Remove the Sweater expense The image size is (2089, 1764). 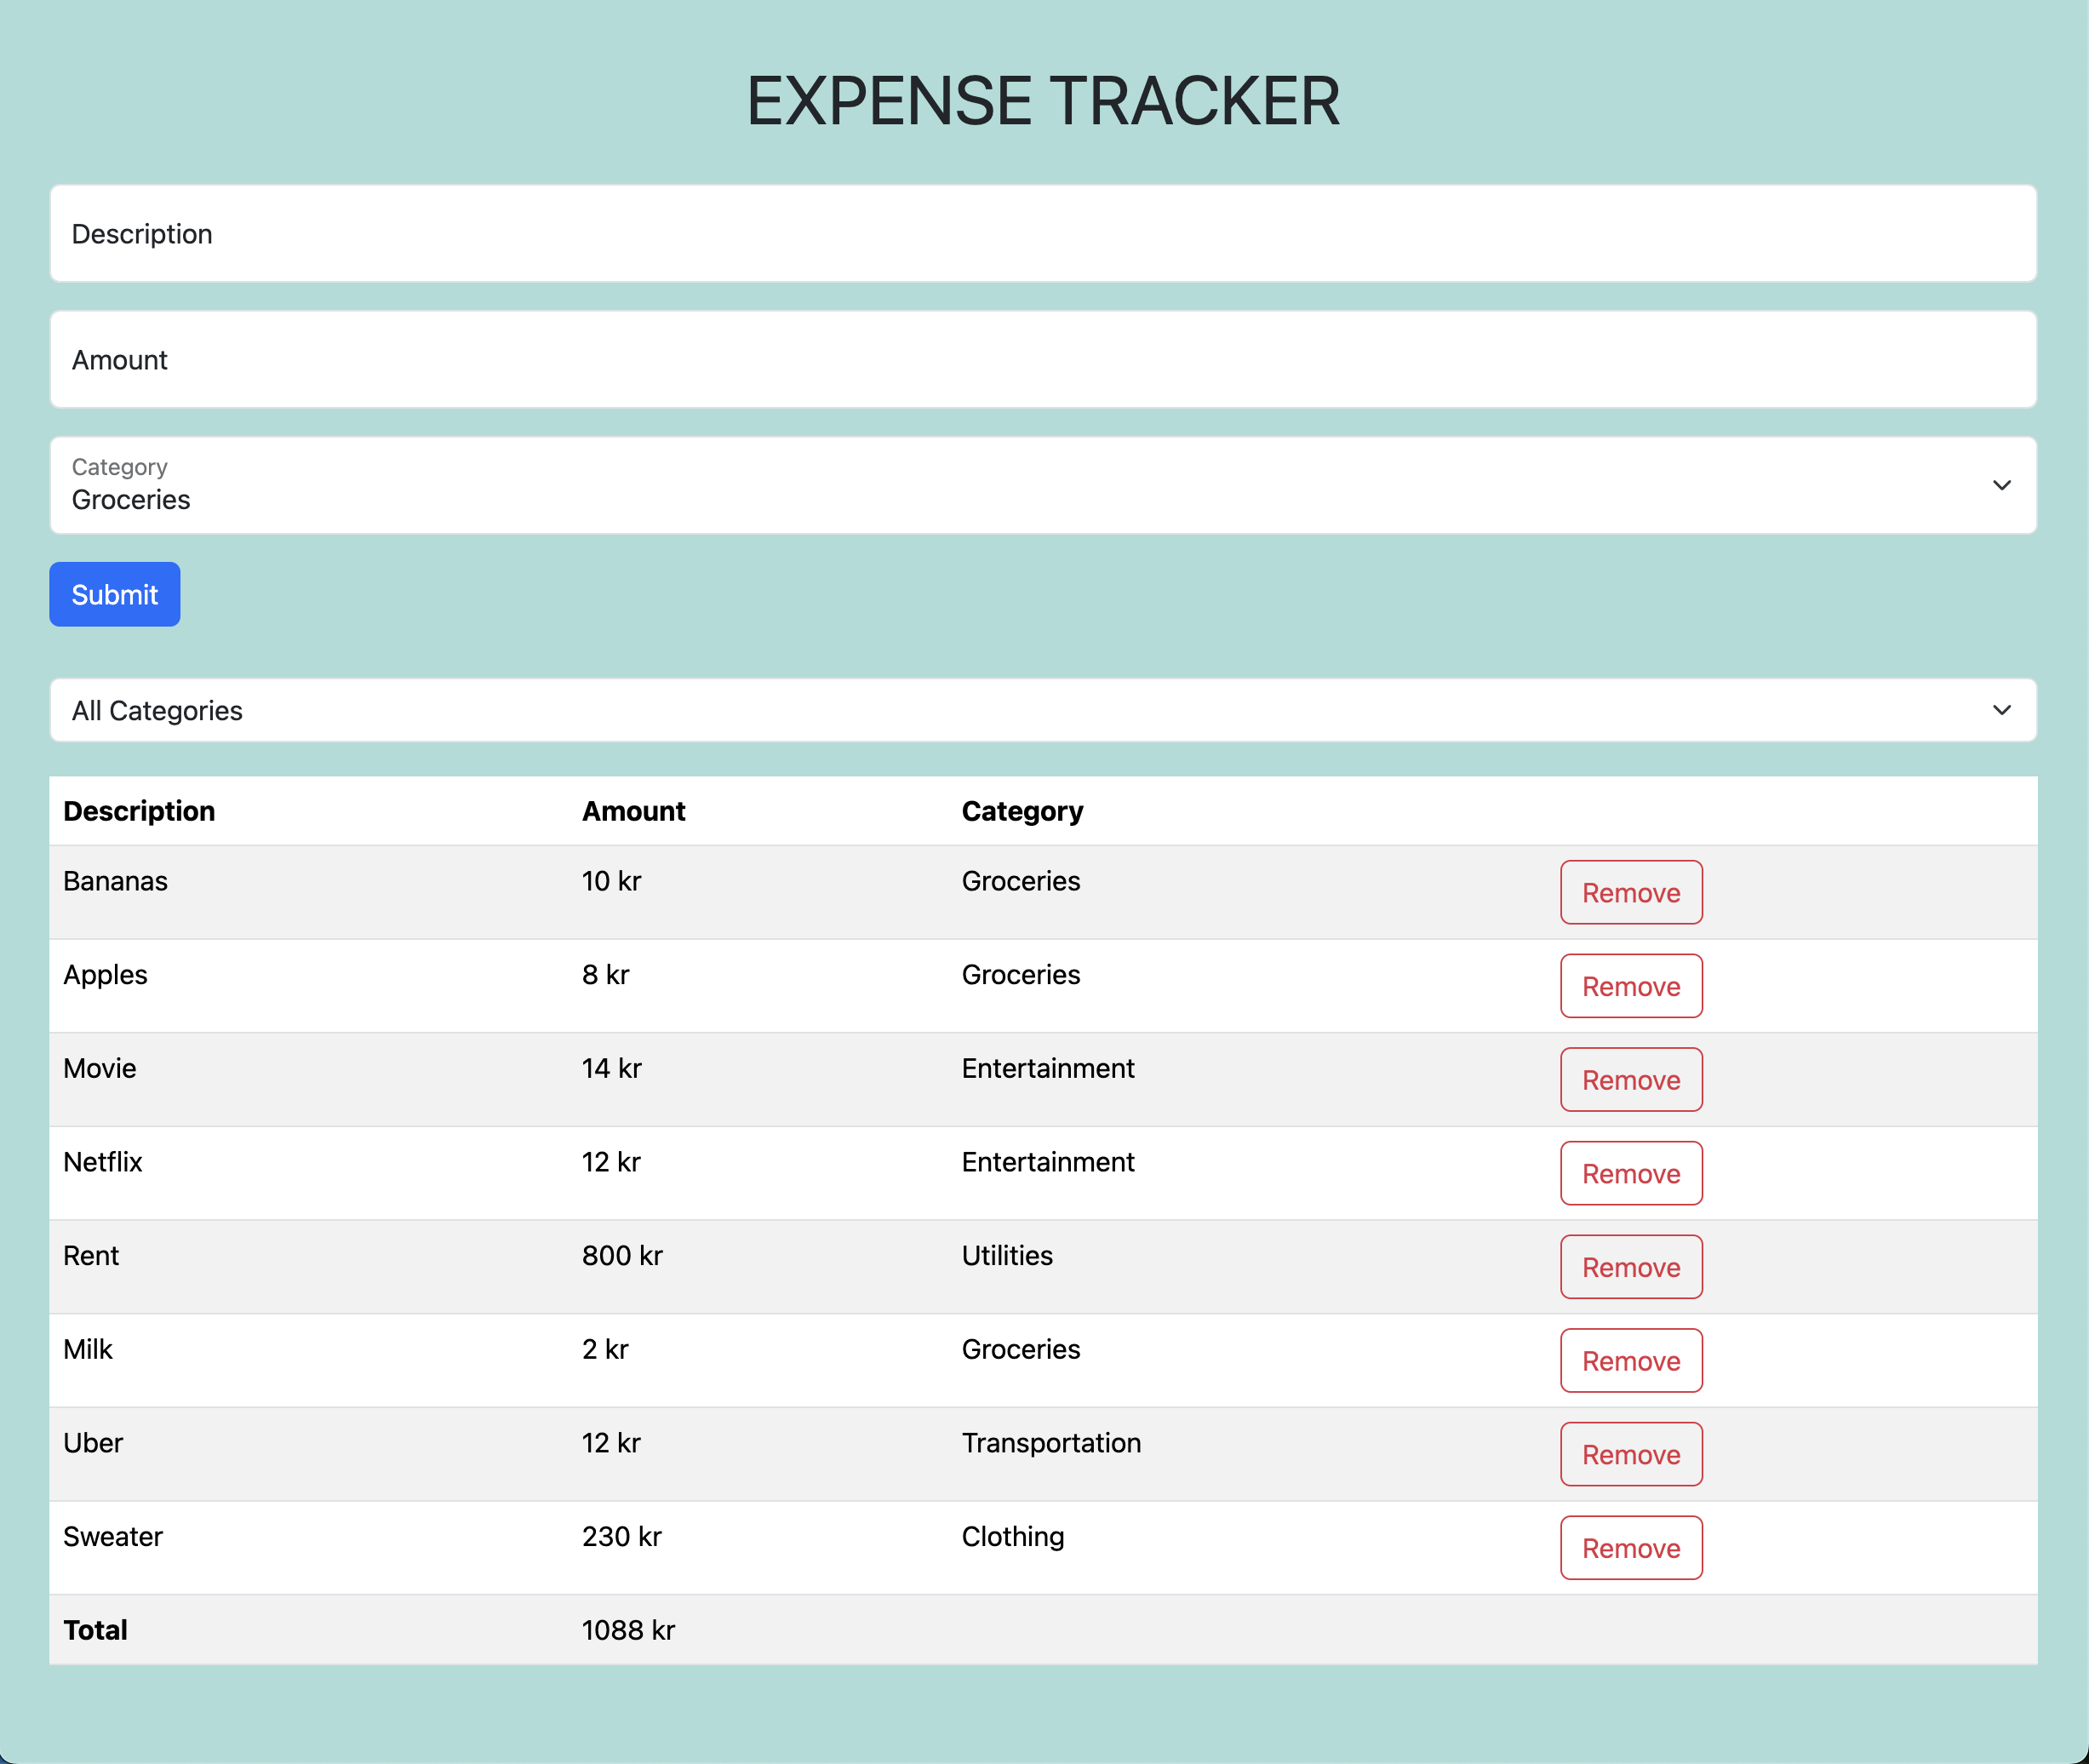click(x=1630, y=1547)
